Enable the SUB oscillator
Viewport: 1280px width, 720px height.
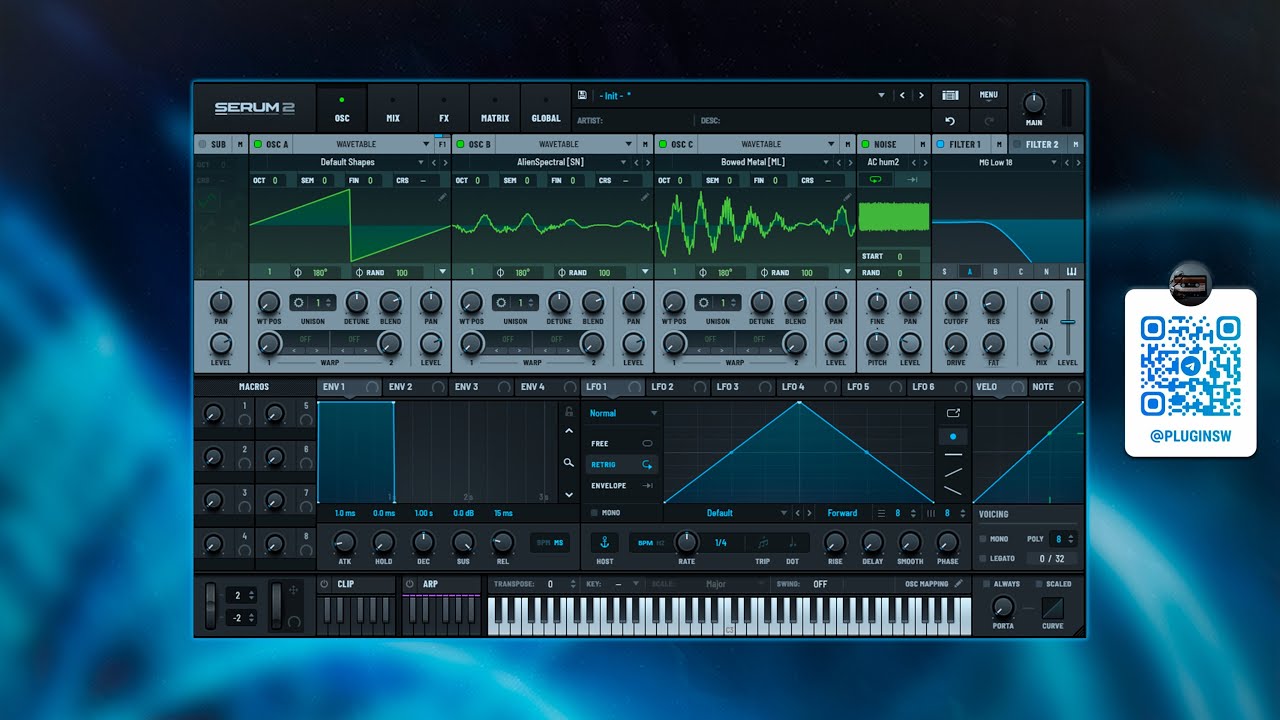tap(202, 144)
